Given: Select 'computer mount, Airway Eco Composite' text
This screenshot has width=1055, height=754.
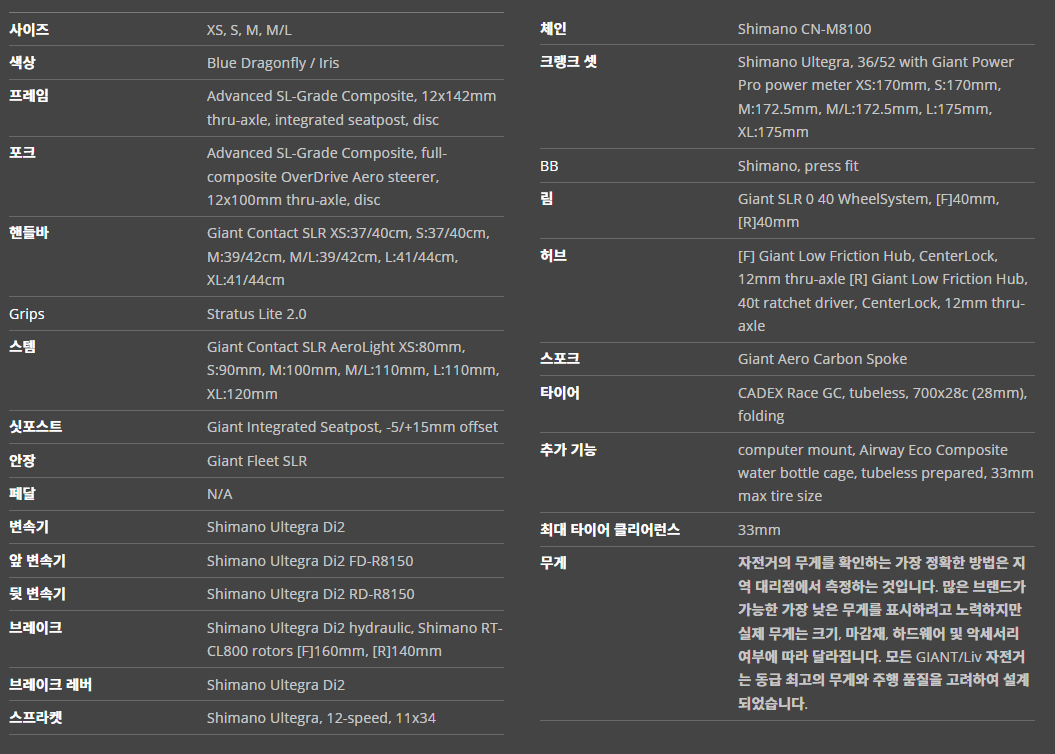Looking at the screenshot, I should point(885,473).
